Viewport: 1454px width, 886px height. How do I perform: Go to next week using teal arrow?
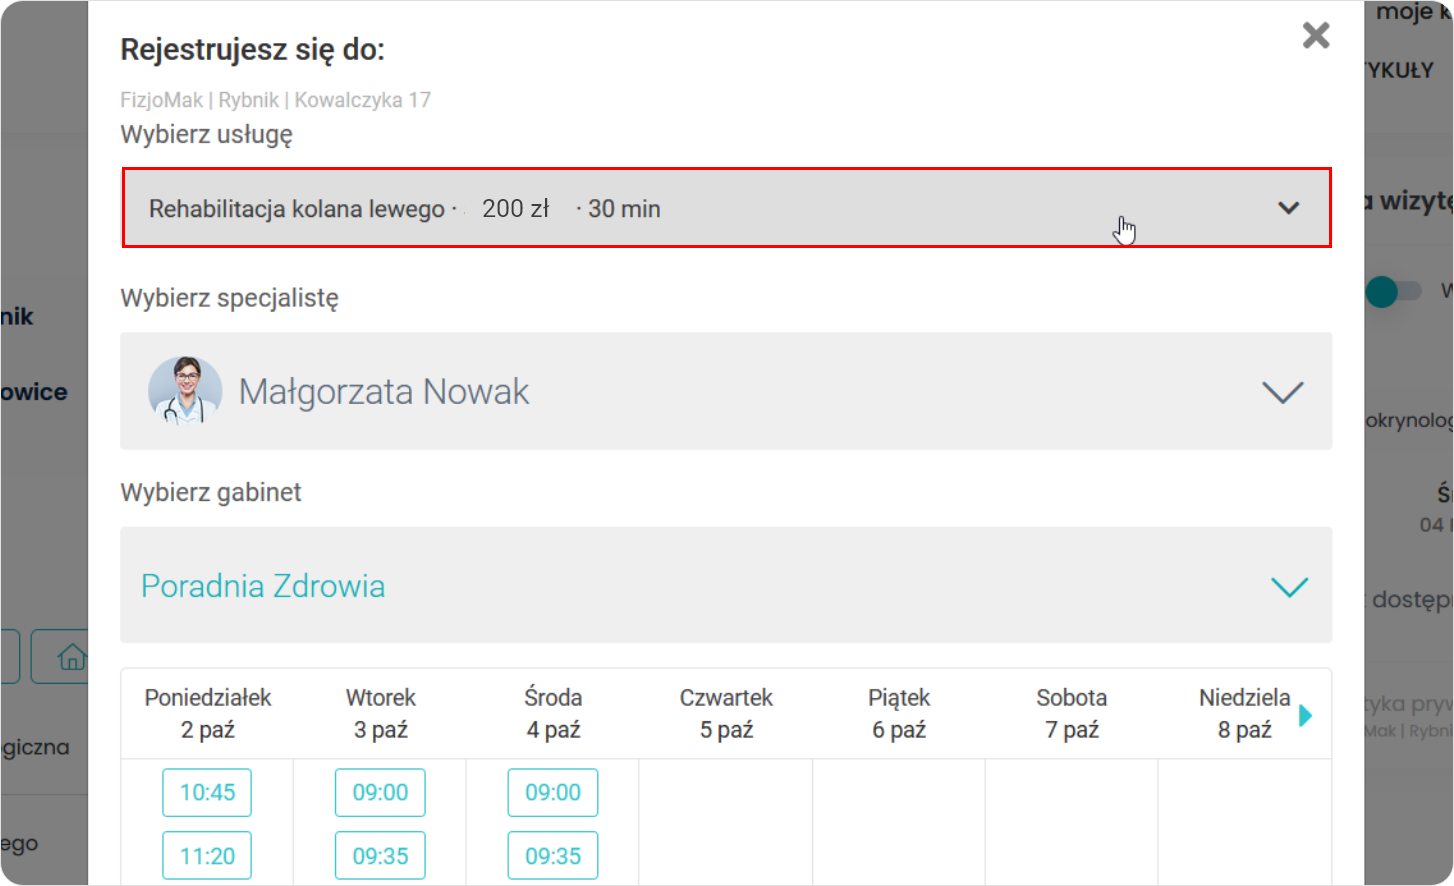[x=1305, y=715]
